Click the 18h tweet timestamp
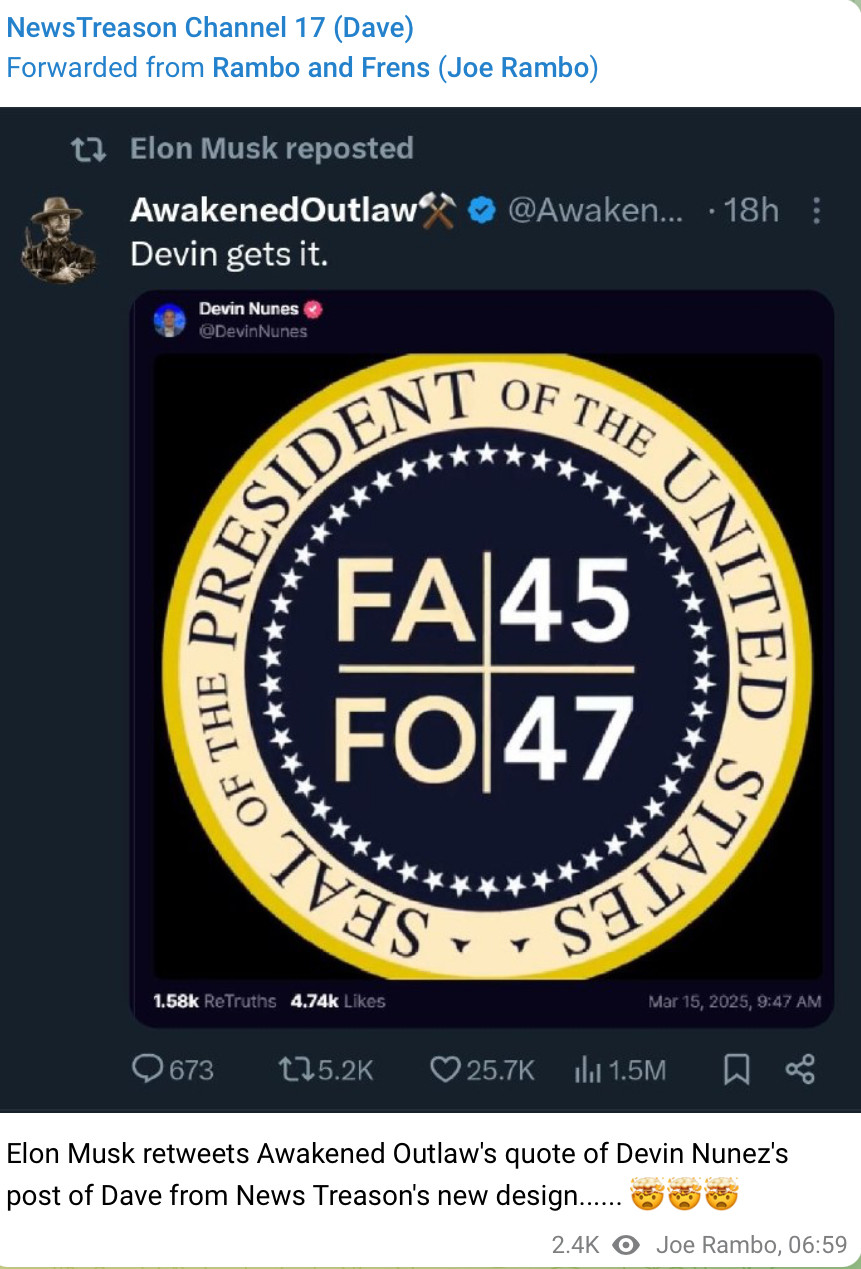Image resolution: width=861 pixels, height=1269 pixels. coord(750,210)
